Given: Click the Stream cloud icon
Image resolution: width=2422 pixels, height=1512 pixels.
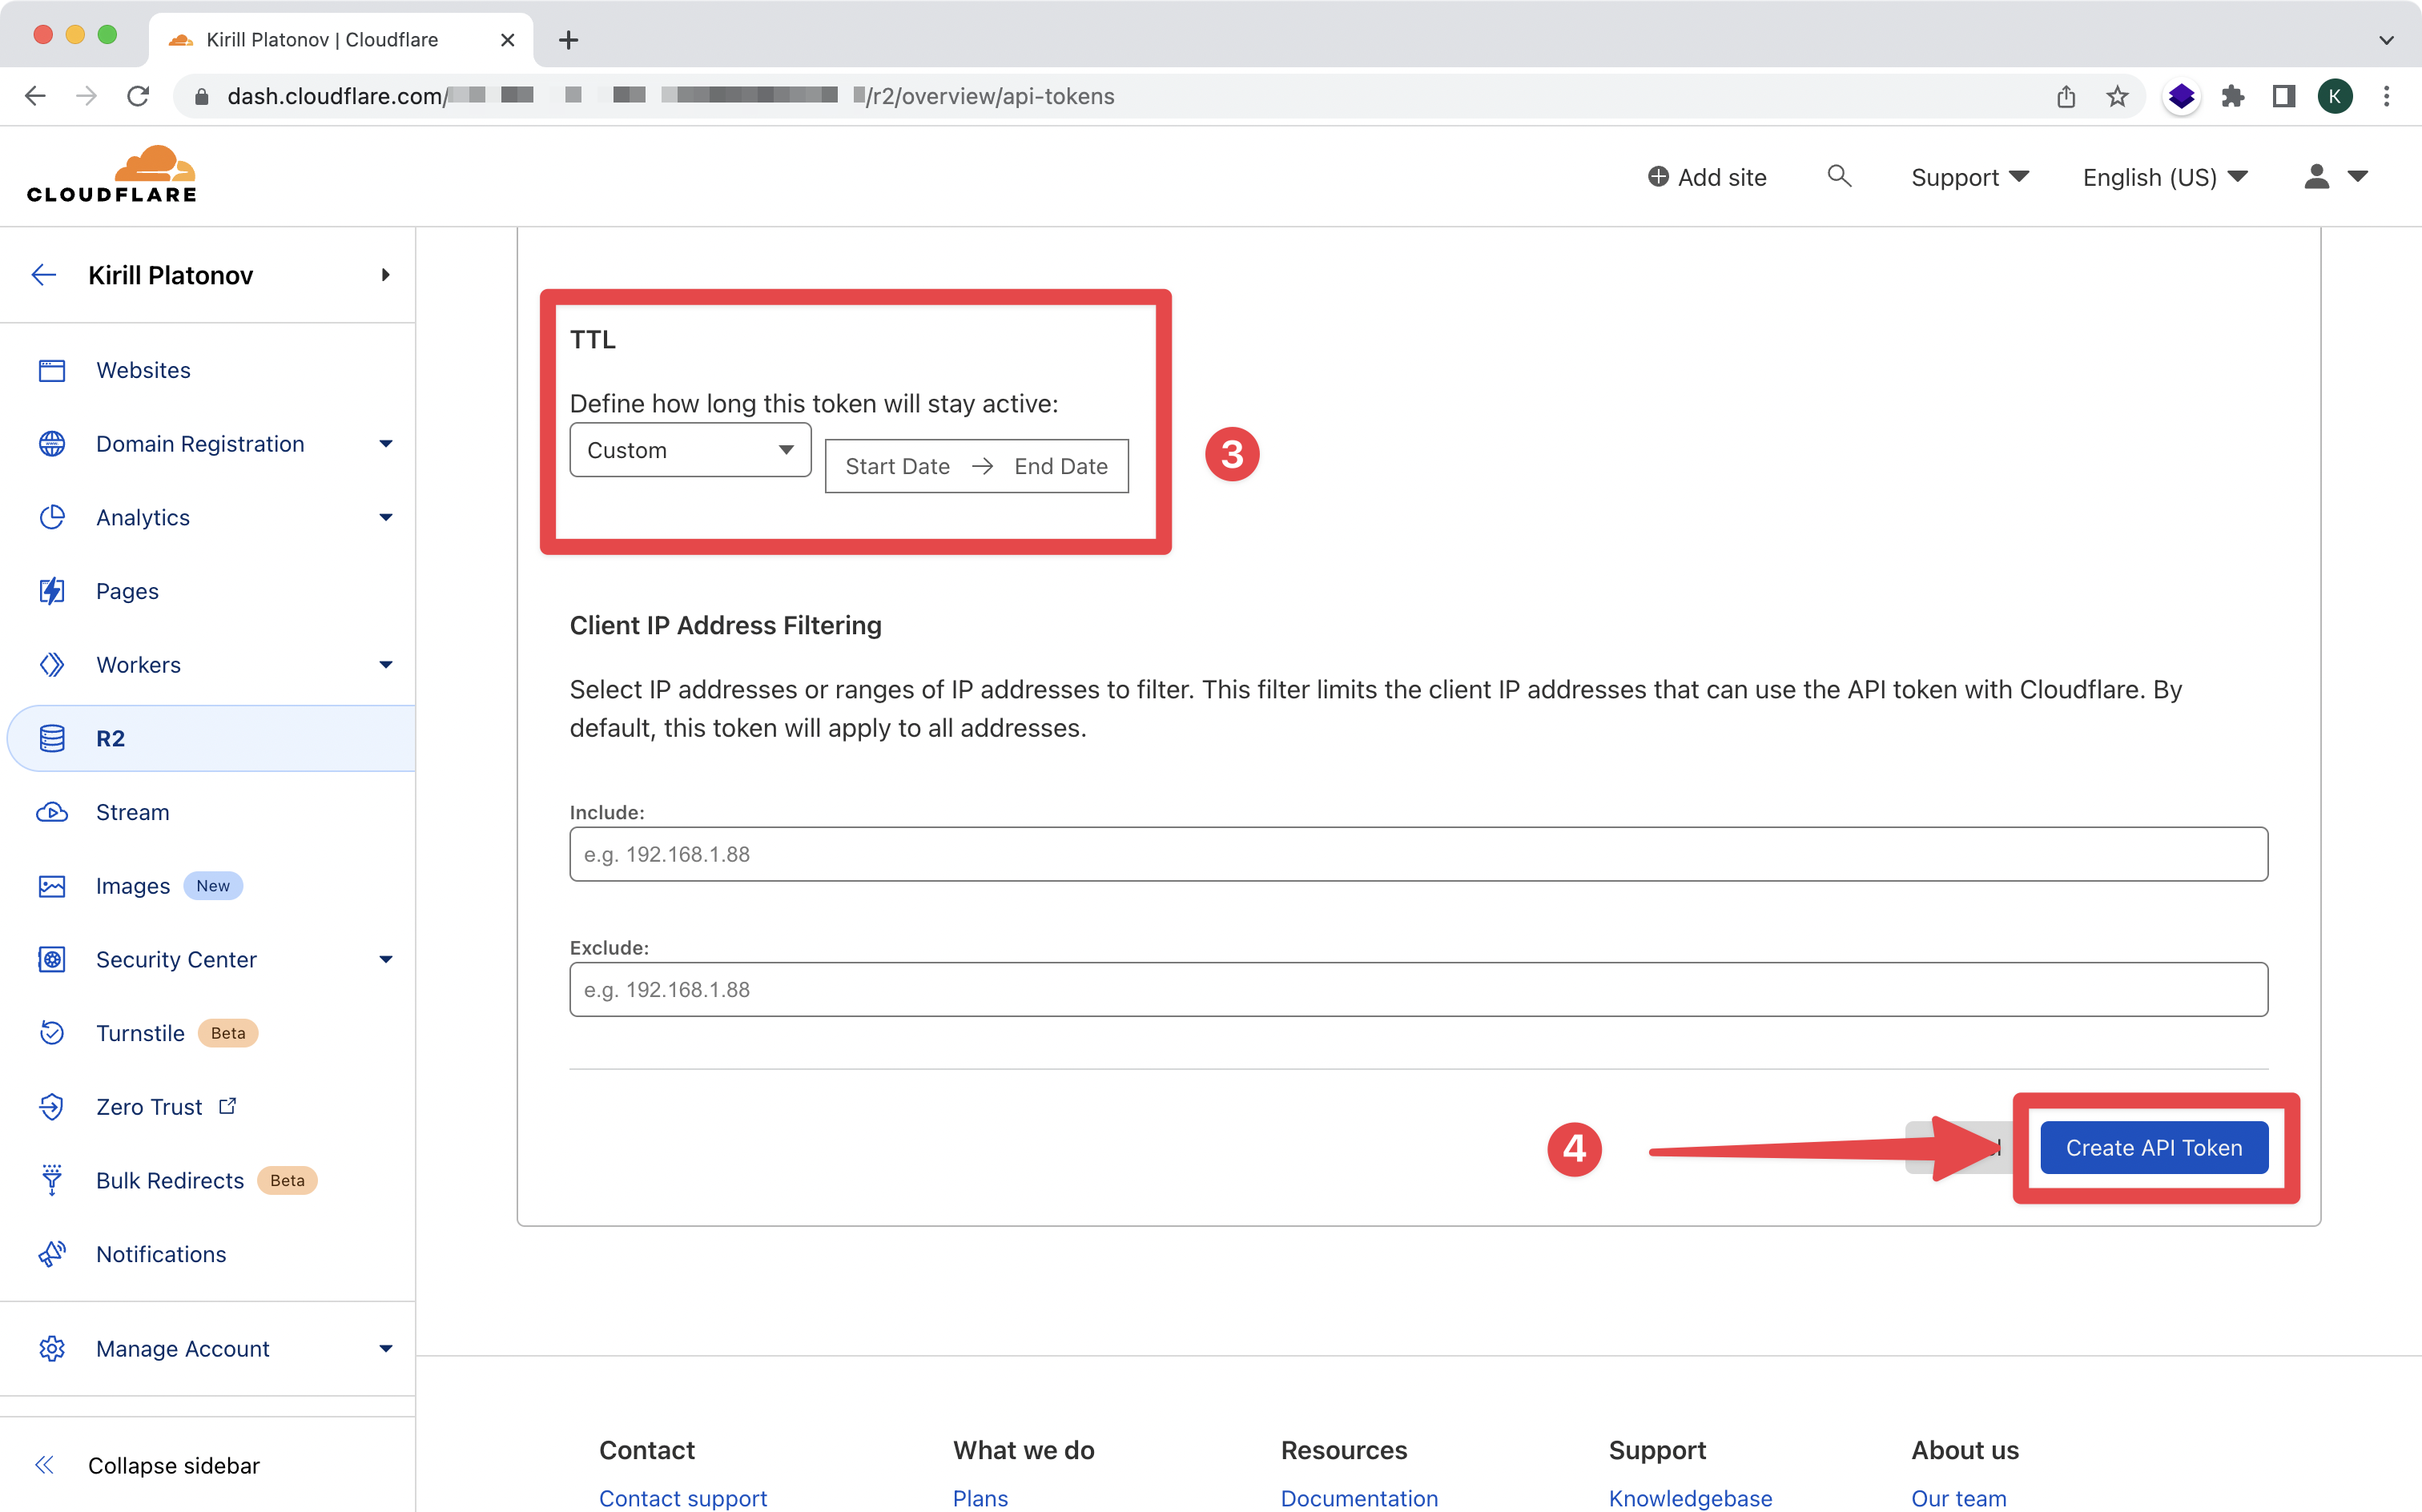Looking at the screenshot, I should click(x=52, y=812).
